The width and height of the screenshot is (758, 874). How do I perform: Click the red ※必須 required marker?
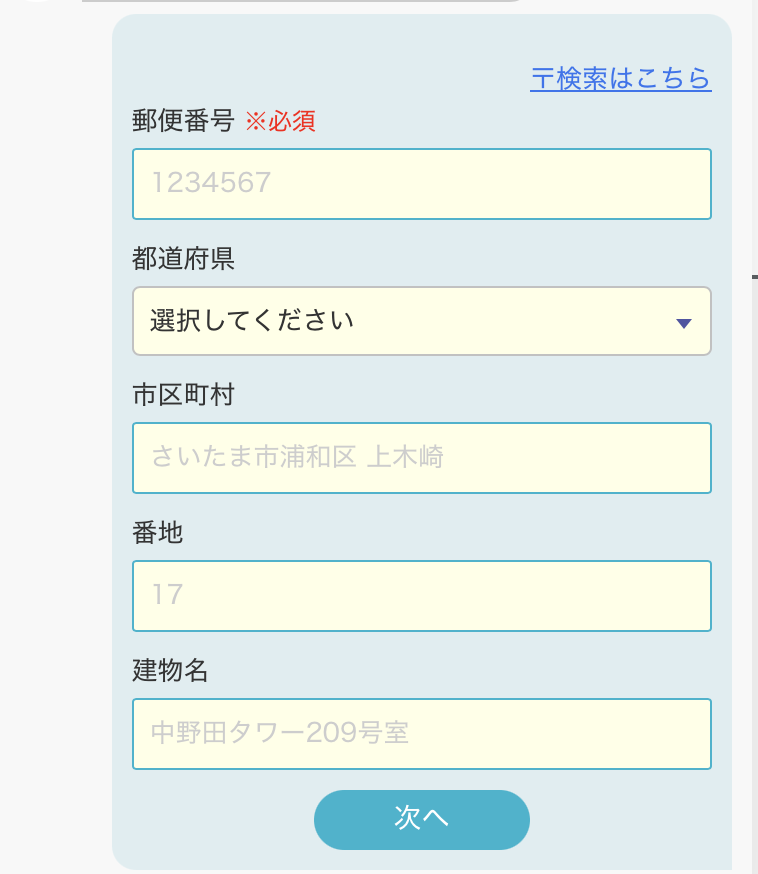[x=281, y=121]
